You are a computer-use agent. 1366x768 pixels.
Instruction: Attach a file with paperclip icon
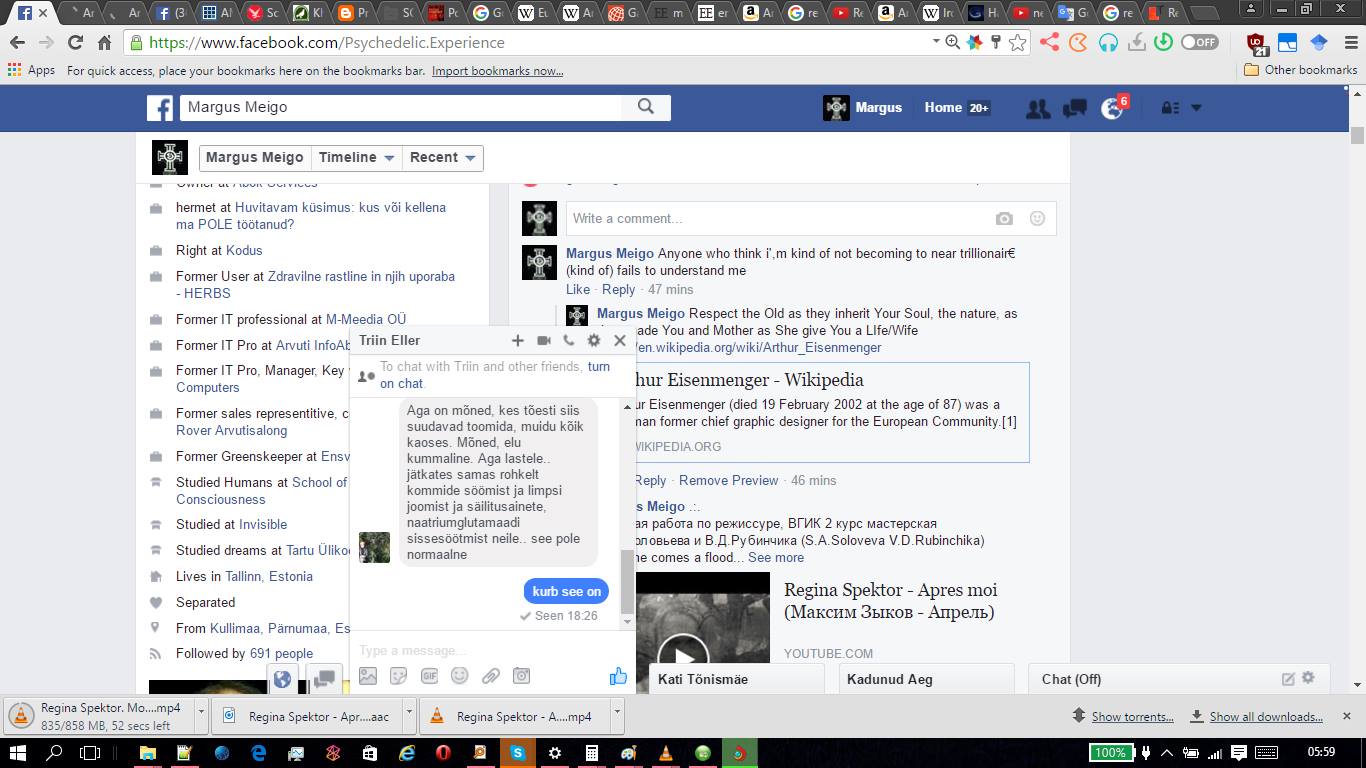point(490,676)
